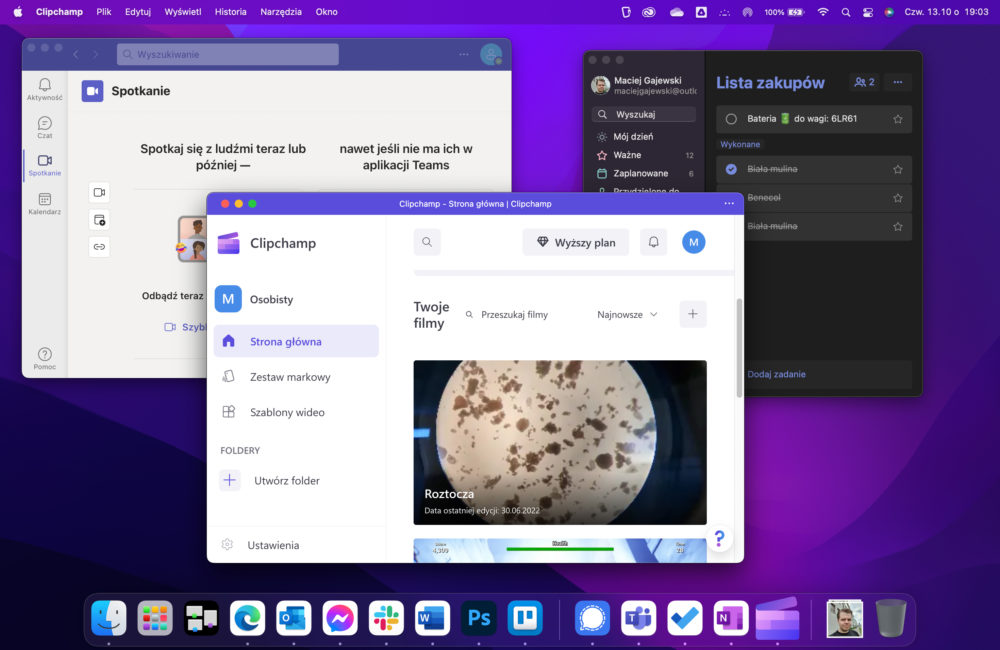1000x650 pixels.
Task: Star the Bateria do wagi task
Action: point(897,119)
